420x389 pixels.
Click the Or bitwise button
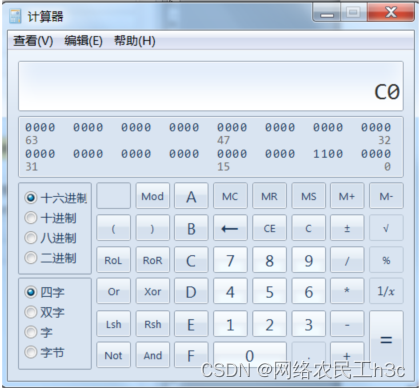coord(113,292)
